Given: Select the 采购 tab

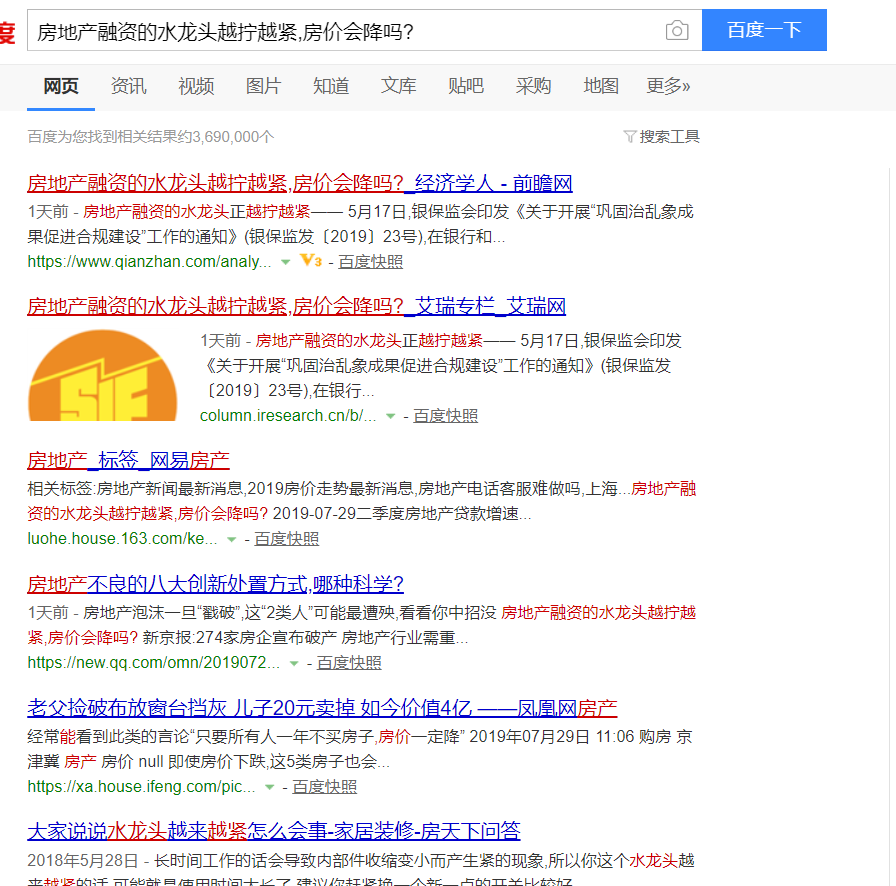Looking at the screenshot, I should point(533,86).
